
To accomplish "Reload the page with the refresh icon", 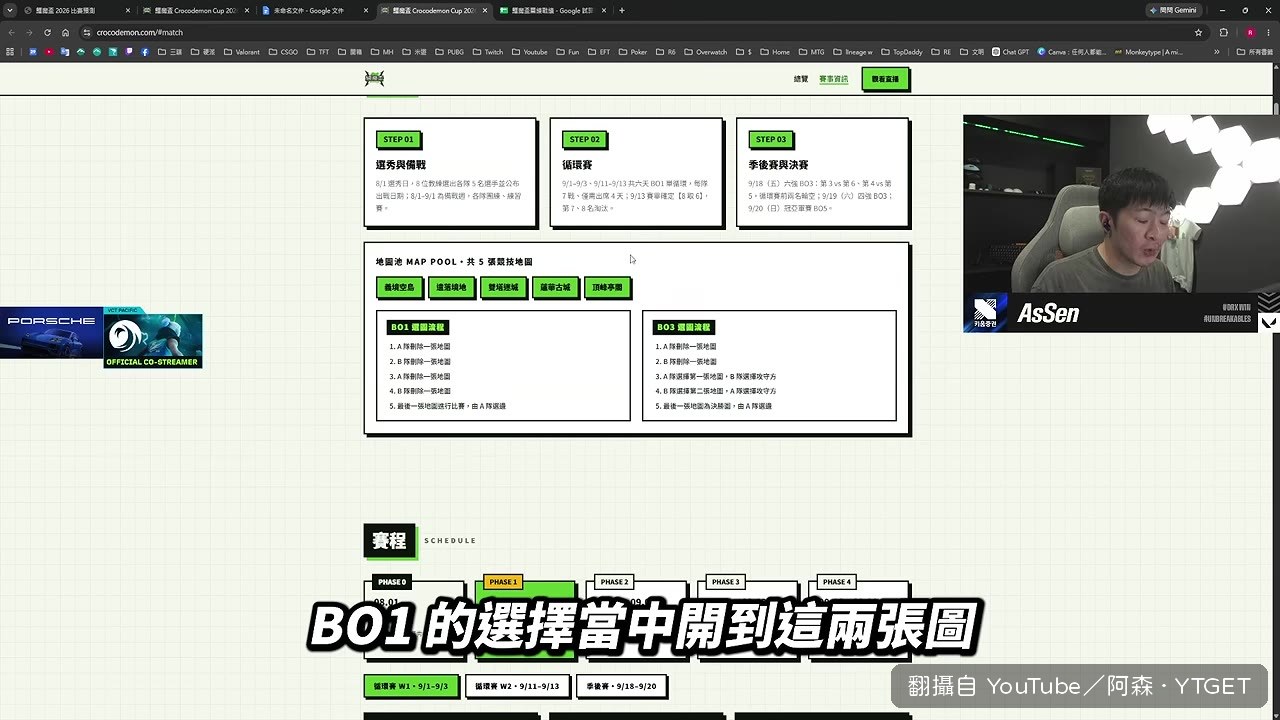I will click(x=47, y=32).
